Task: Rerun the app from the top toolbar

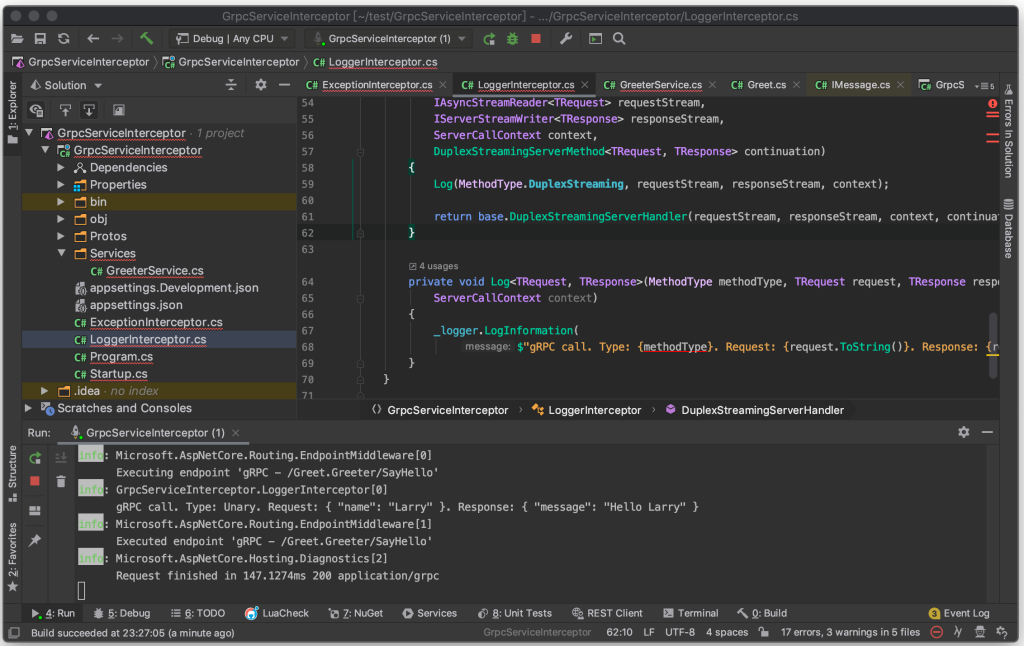Action: click(489, 39)
